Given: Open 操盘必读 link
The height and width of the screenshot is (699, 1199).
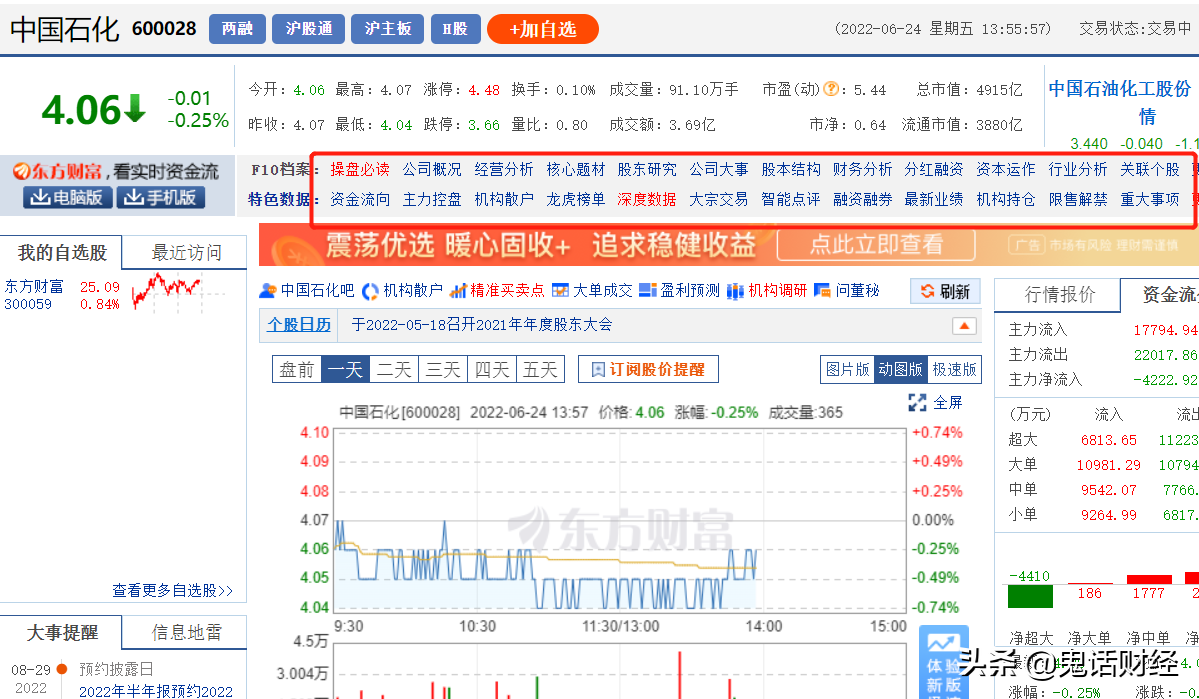Looking at the screenshot, I should pos(359,169).
